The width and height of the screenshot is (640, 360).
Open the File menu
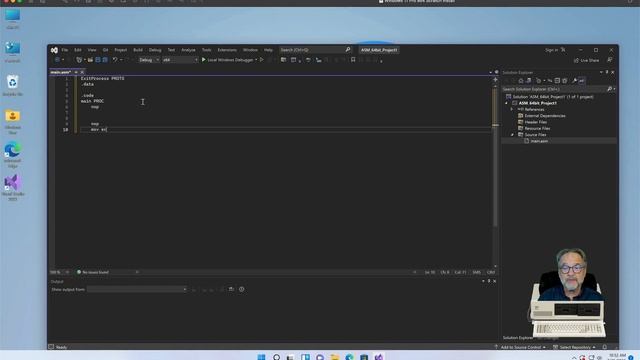pyautogui.click(x=64, y=50)
